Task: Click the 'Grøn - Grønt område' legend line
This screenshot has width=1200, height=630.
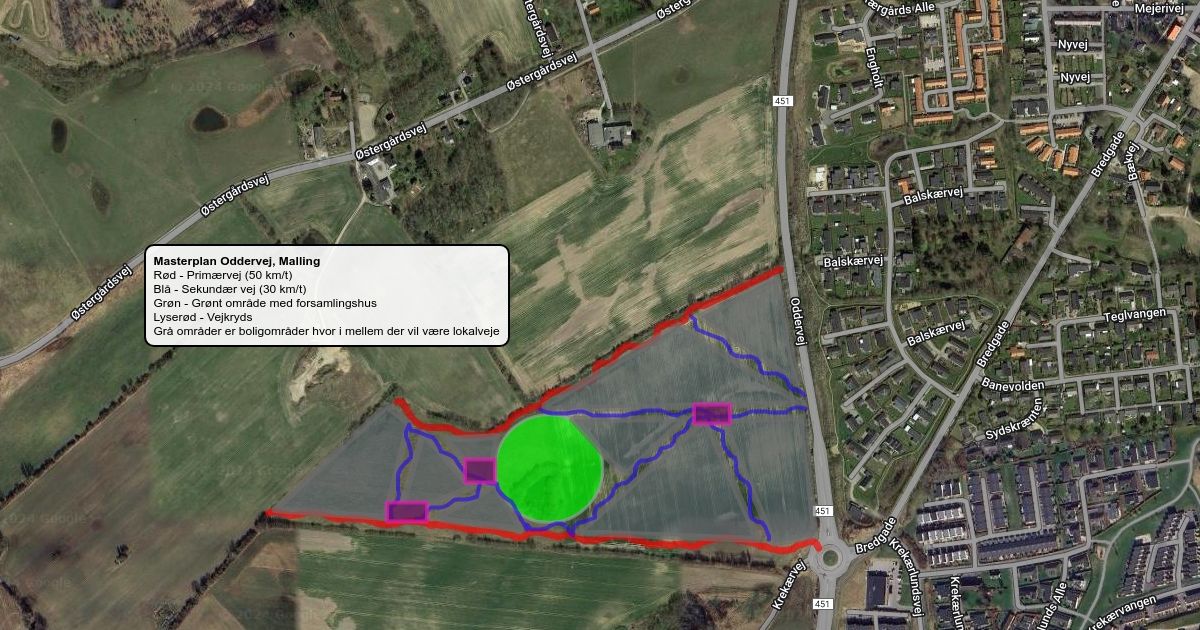Action: [265, 303]
